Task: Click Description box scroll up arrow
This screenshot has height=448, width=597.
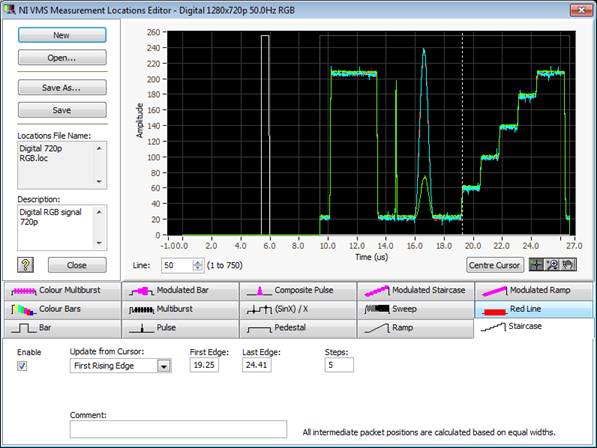Action: click(x=99, y=212)
